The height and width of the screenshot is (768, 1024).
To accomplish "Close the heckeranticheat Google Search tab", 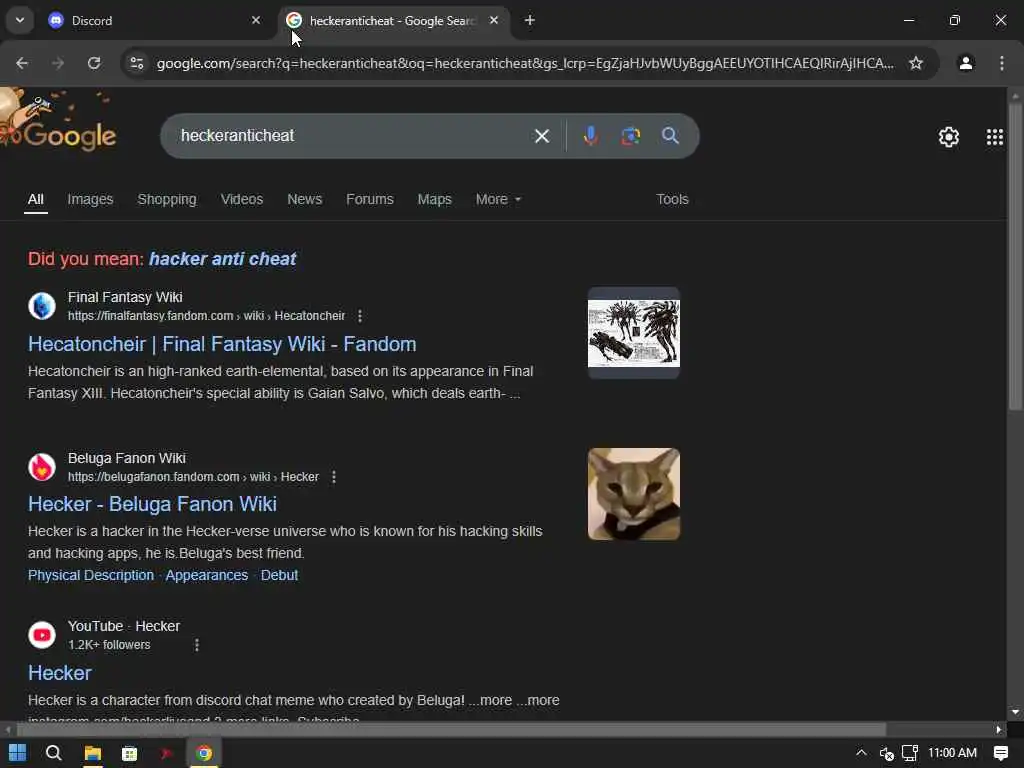I will click(x=494, y=20).
